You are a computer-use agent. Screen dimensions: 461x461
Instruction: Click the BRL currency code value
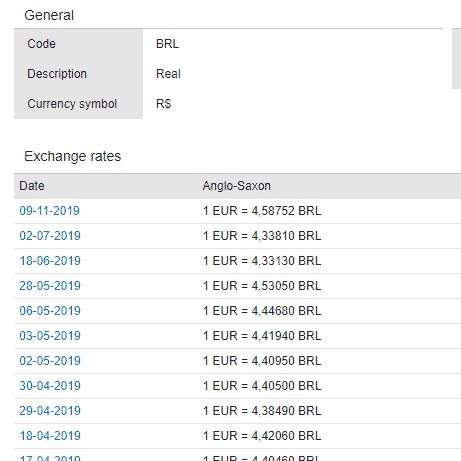(167, 44)
